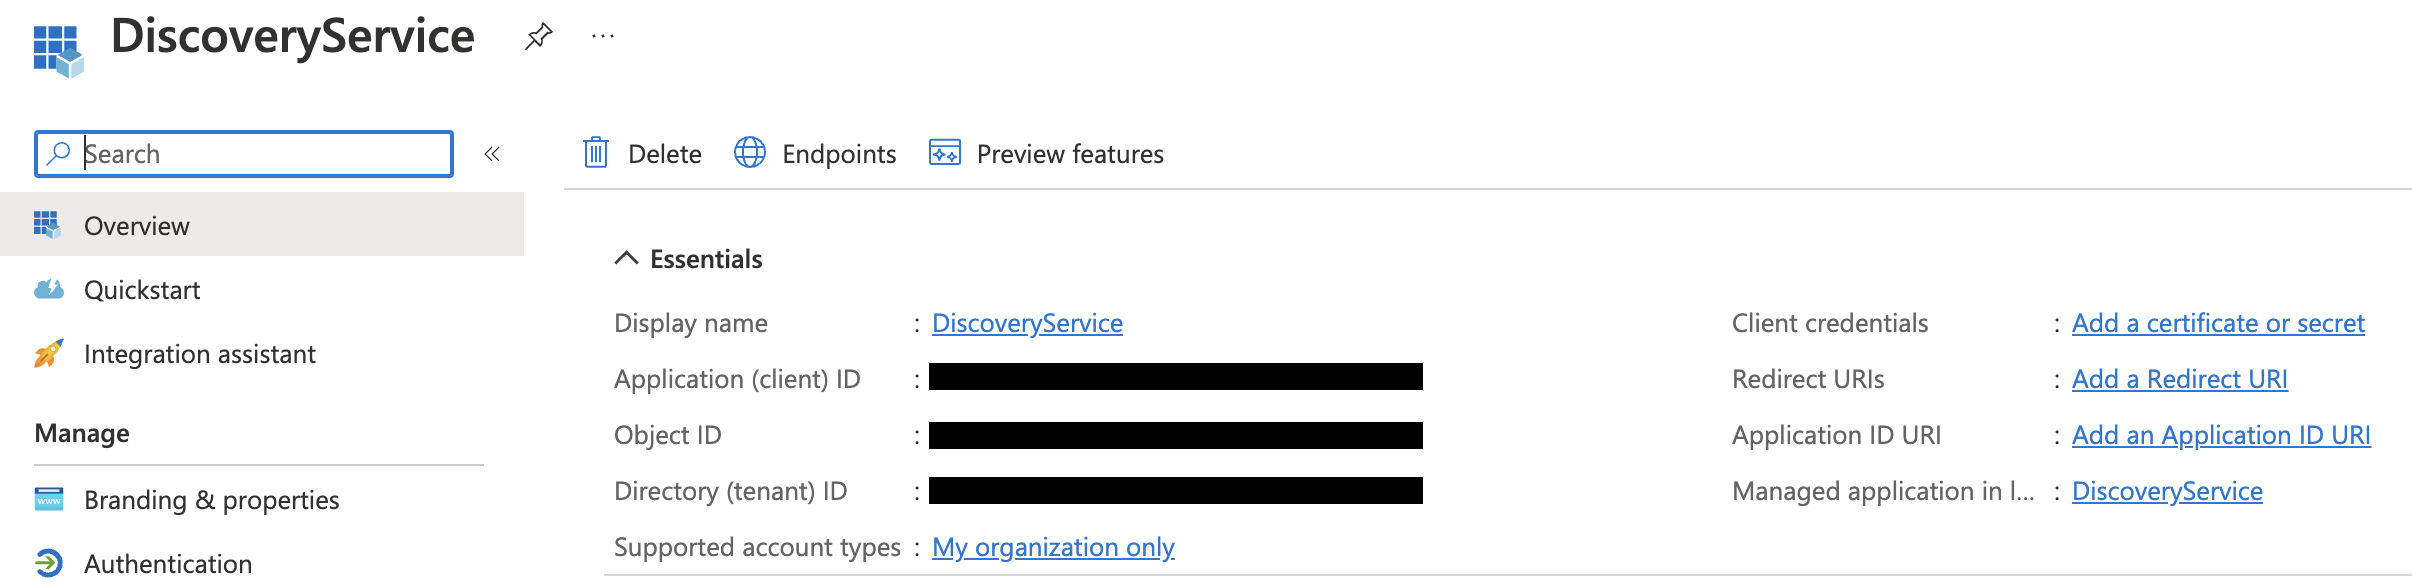This screenshot has width=2412, height=584.
Task: Click the Quickstart cloud icon
Action: (46, 288)
